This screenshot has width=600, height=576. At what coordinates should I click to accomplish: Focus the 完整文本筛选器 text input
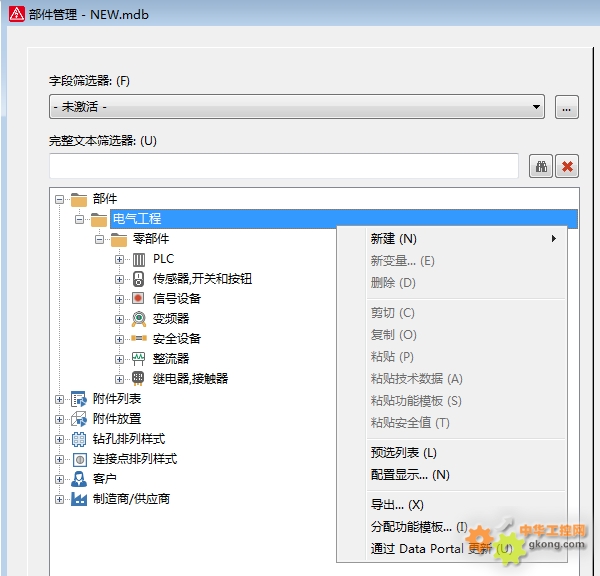pos(284,166)
